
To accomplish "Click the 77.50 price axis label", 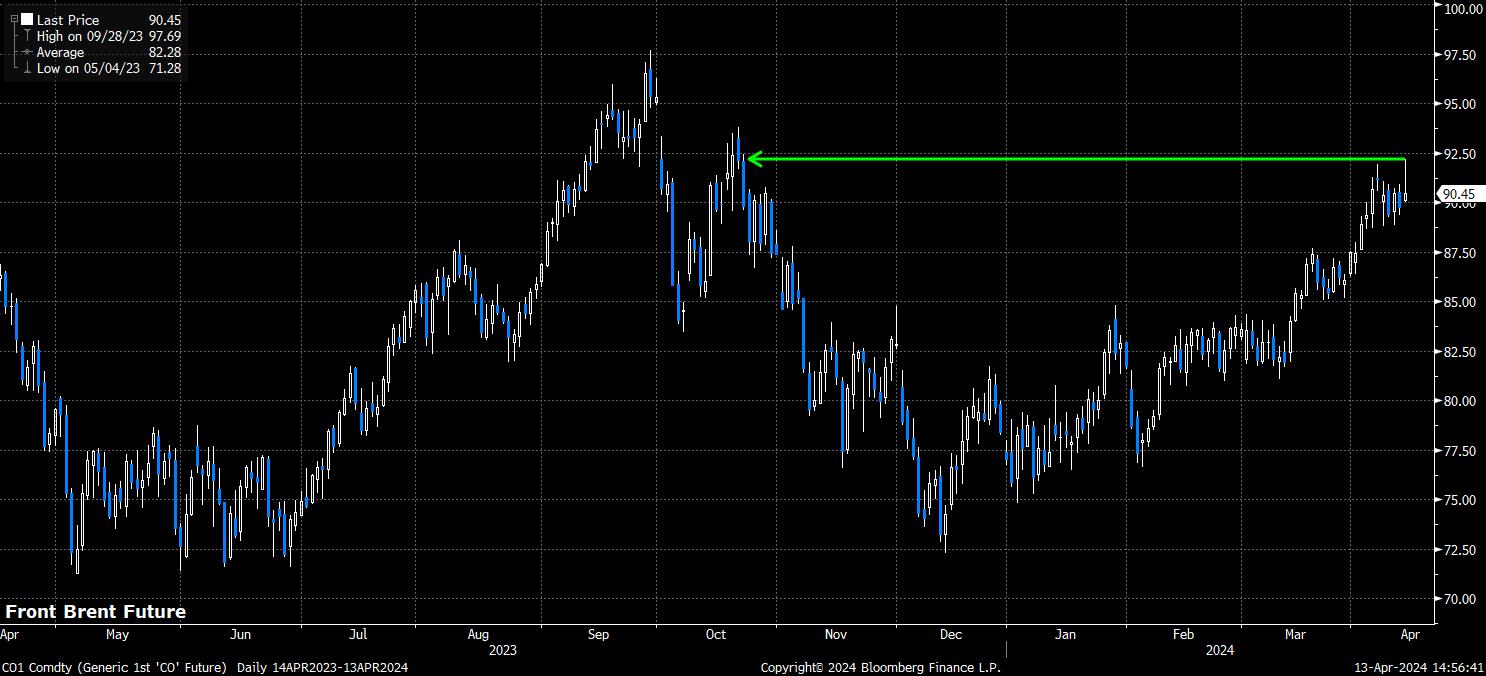I will click(1462, 451).
